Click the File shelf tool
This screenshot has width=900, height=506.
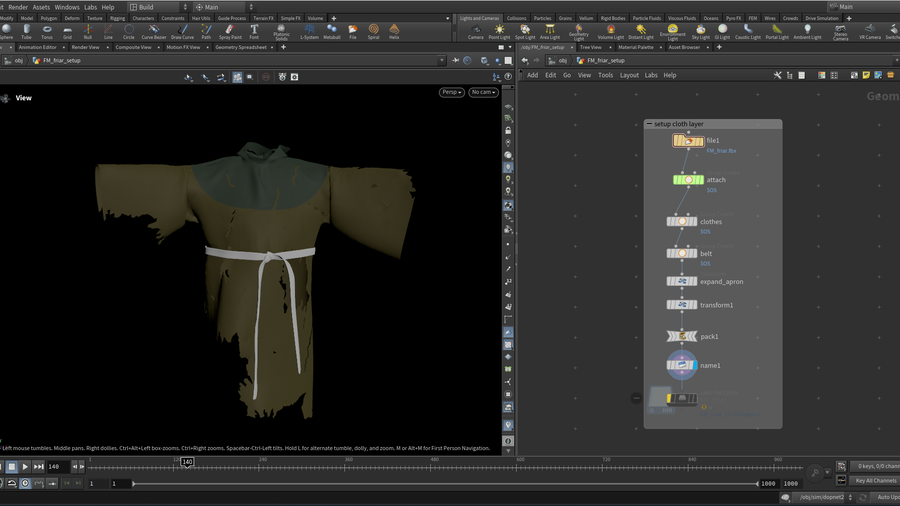point(352,32)
